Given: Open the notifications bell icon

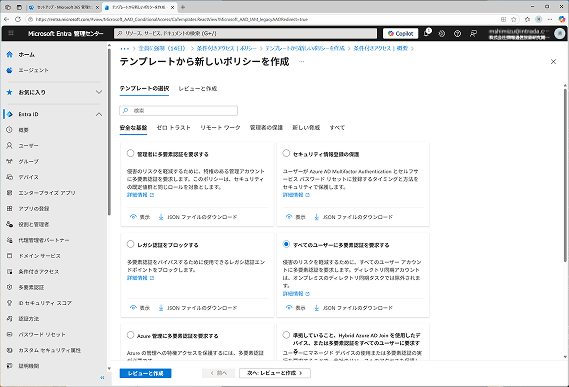Looking at the screenshot, I should click(x=427, y=33).
